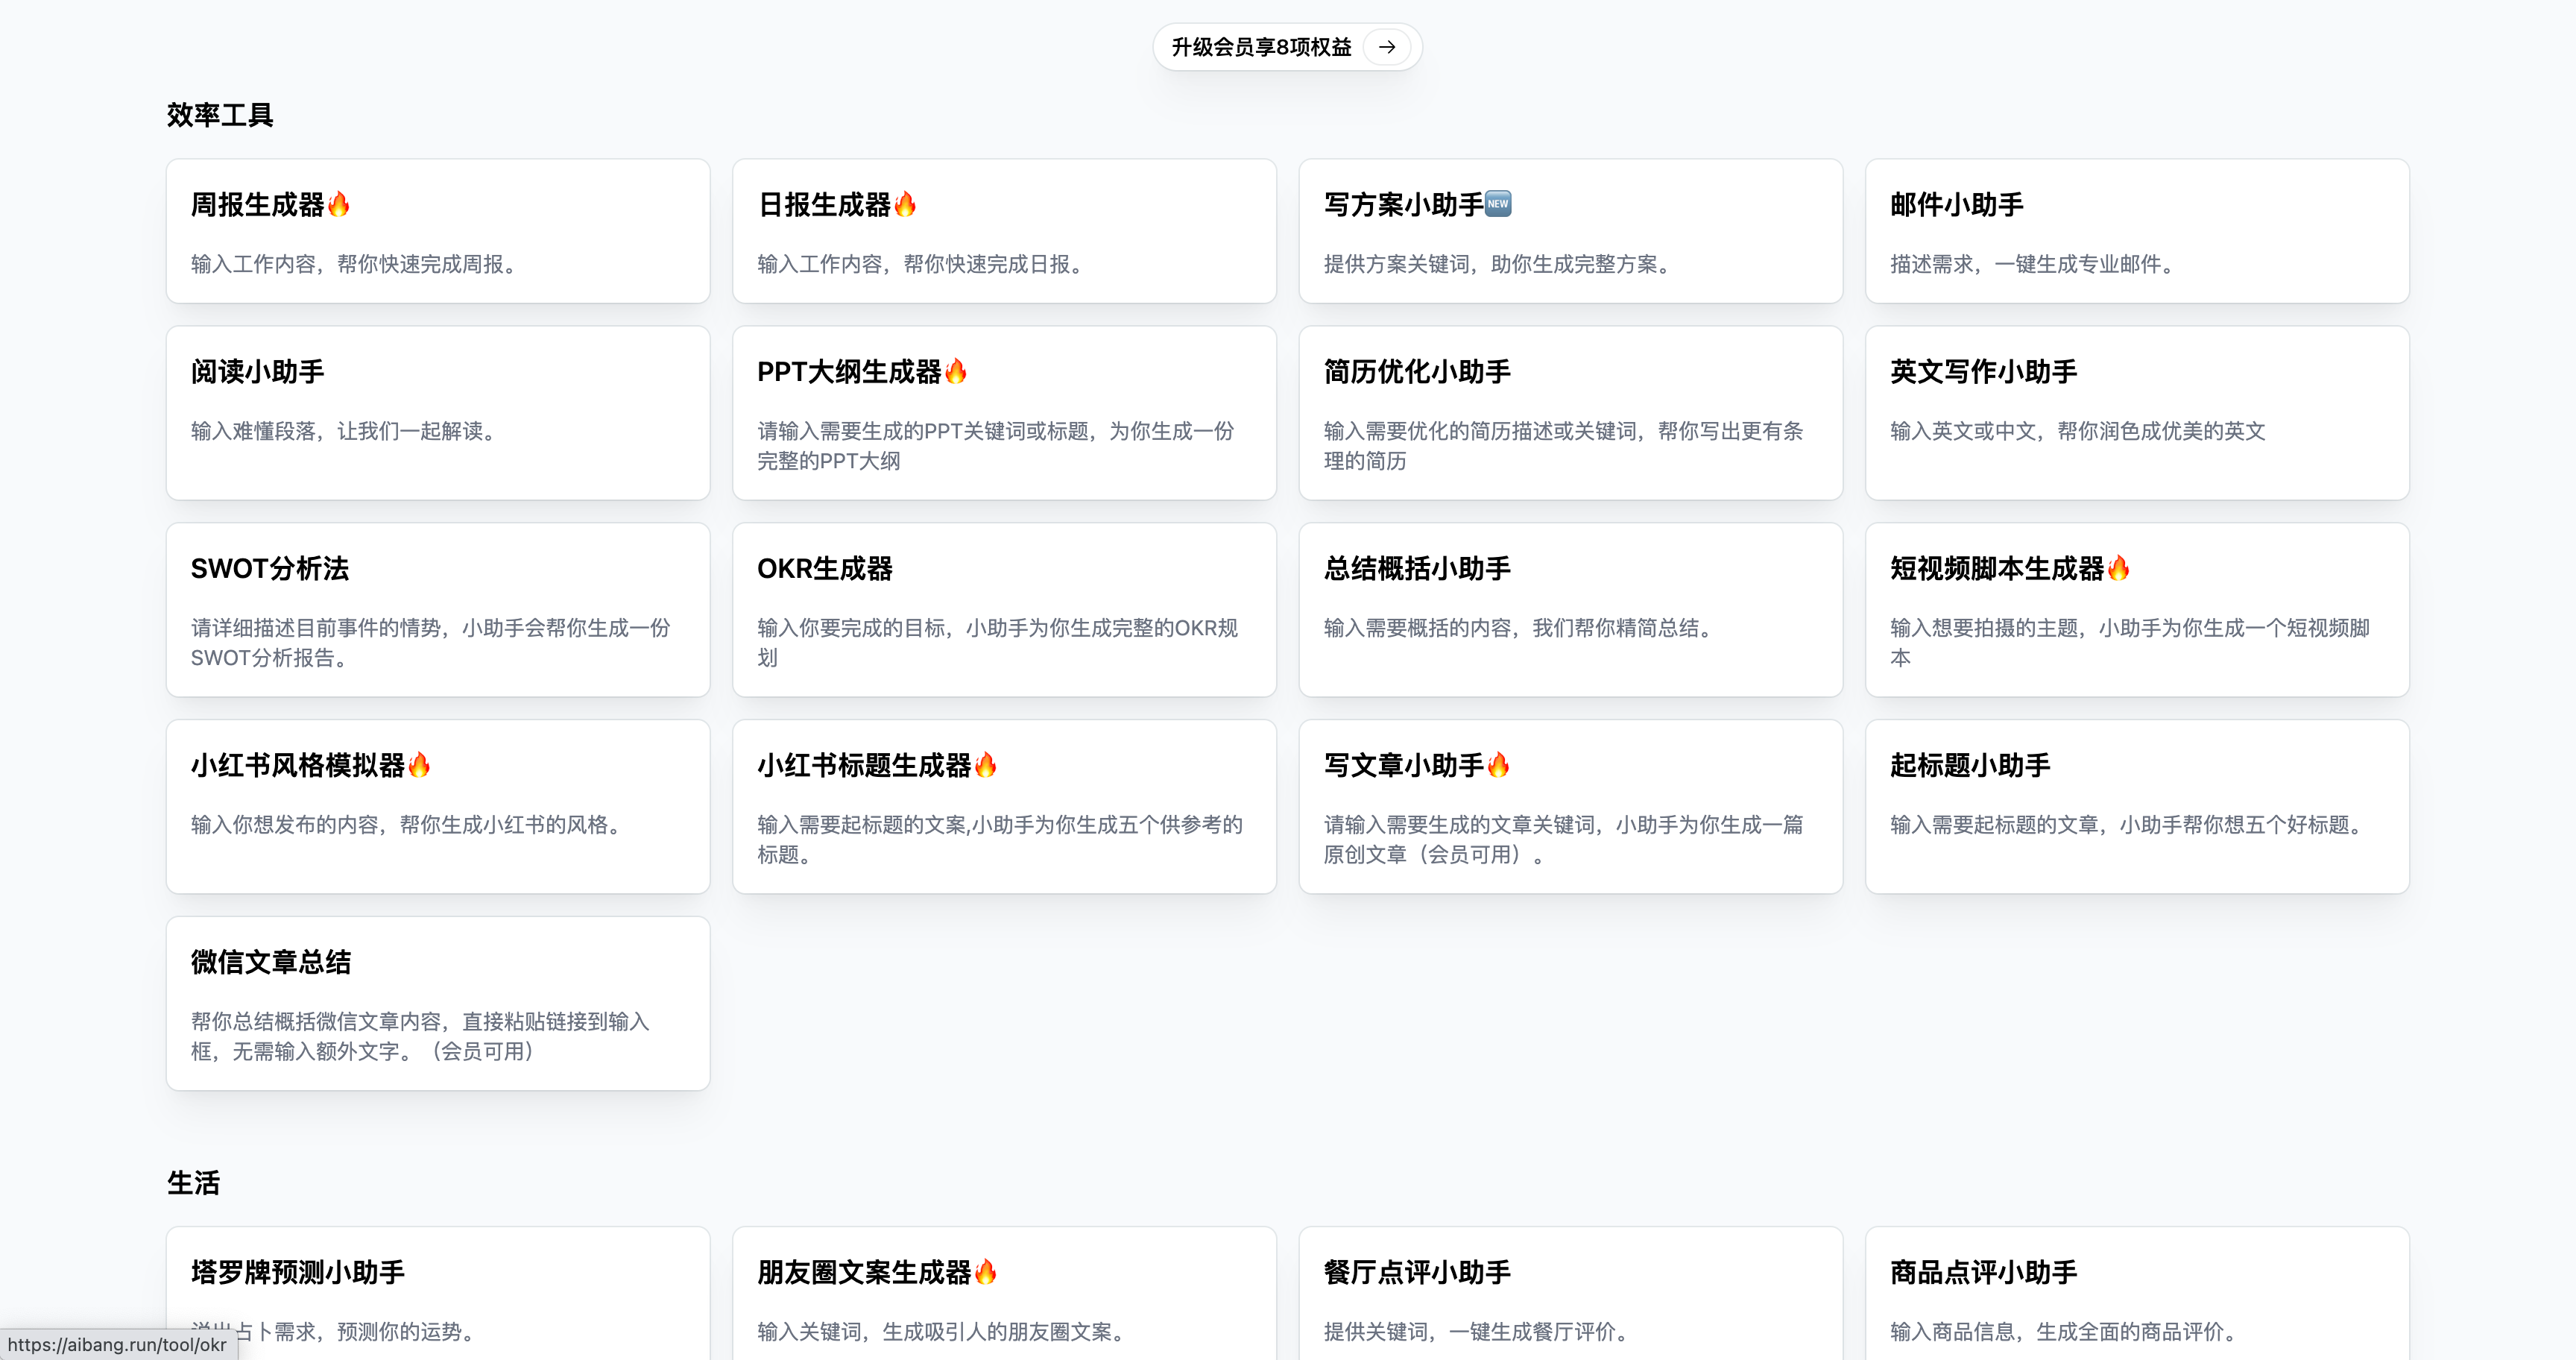This screenshot has height=1360, width=2576.
Task: Click the fire icon on PPT大纲生成器
Action: click(x=956, y=371)
